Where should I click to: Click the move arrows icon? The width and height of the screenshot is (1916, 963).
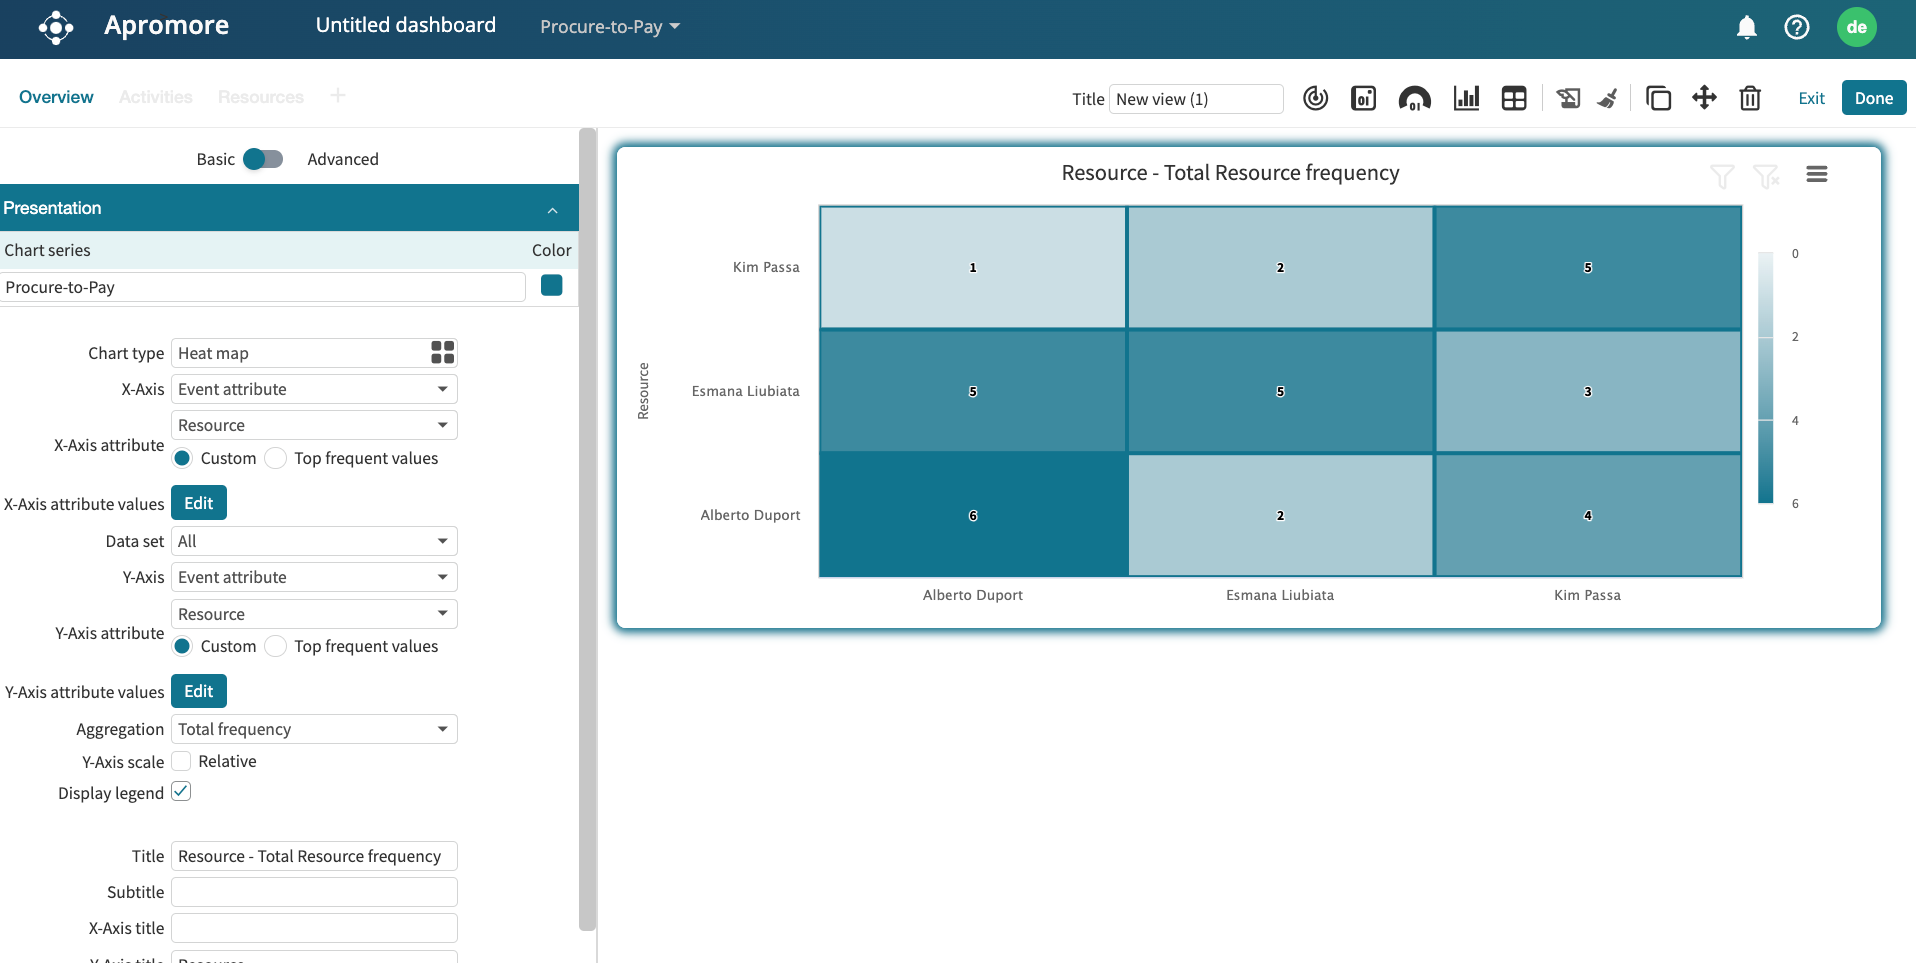click(1704, 98)
